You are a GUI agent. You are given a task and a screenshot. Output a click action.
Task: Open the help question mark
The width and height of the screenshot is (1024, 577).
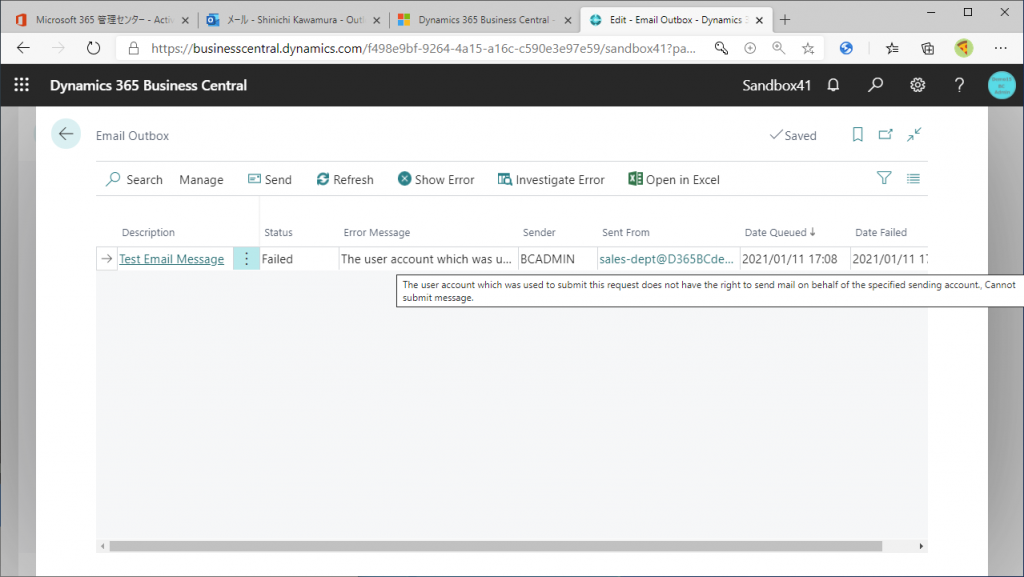[959, 85]
